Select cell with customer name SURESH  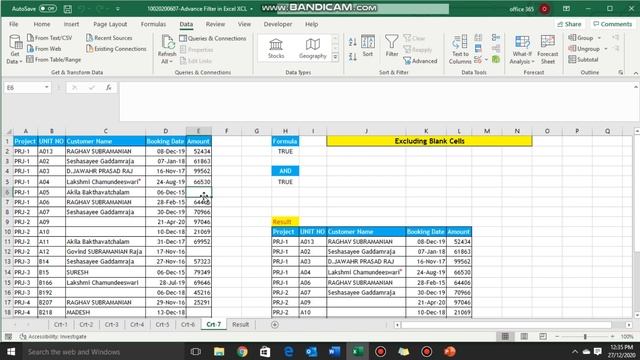click(105, 272)
